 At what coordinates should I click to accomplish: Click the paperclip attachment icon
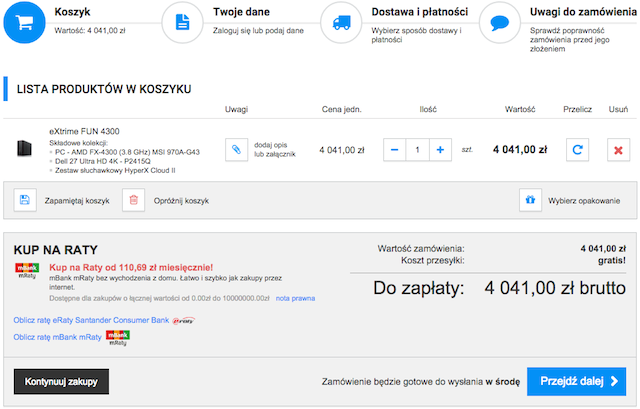[x=236, y=150]
